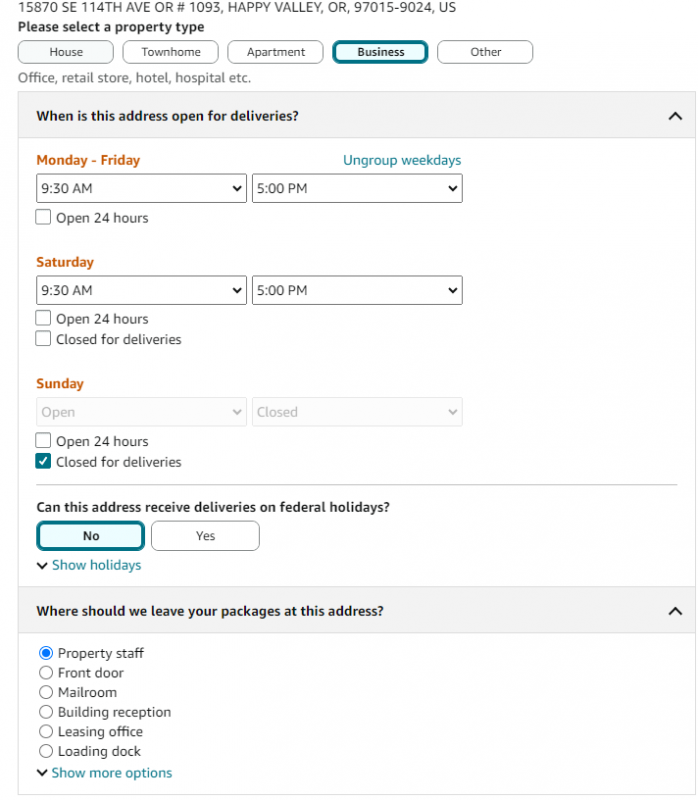Pick the Other property type

click(485, 52)
